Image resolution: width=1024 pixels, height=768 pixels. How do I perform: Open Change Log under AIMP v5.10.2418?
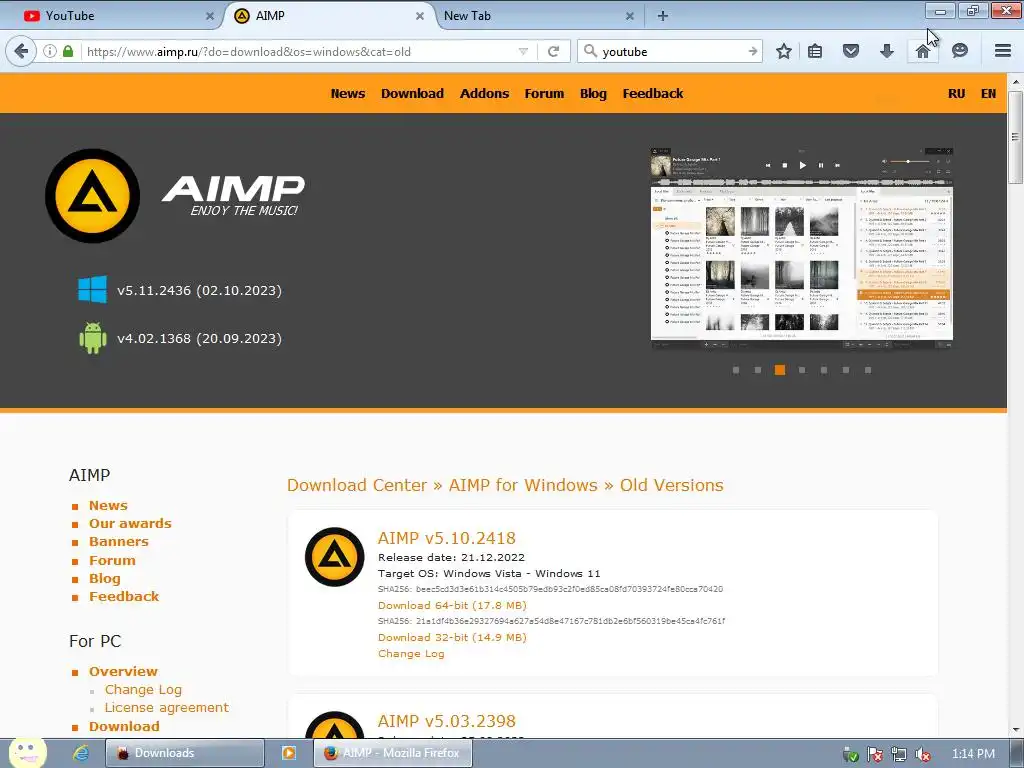(x=411, y=654)
